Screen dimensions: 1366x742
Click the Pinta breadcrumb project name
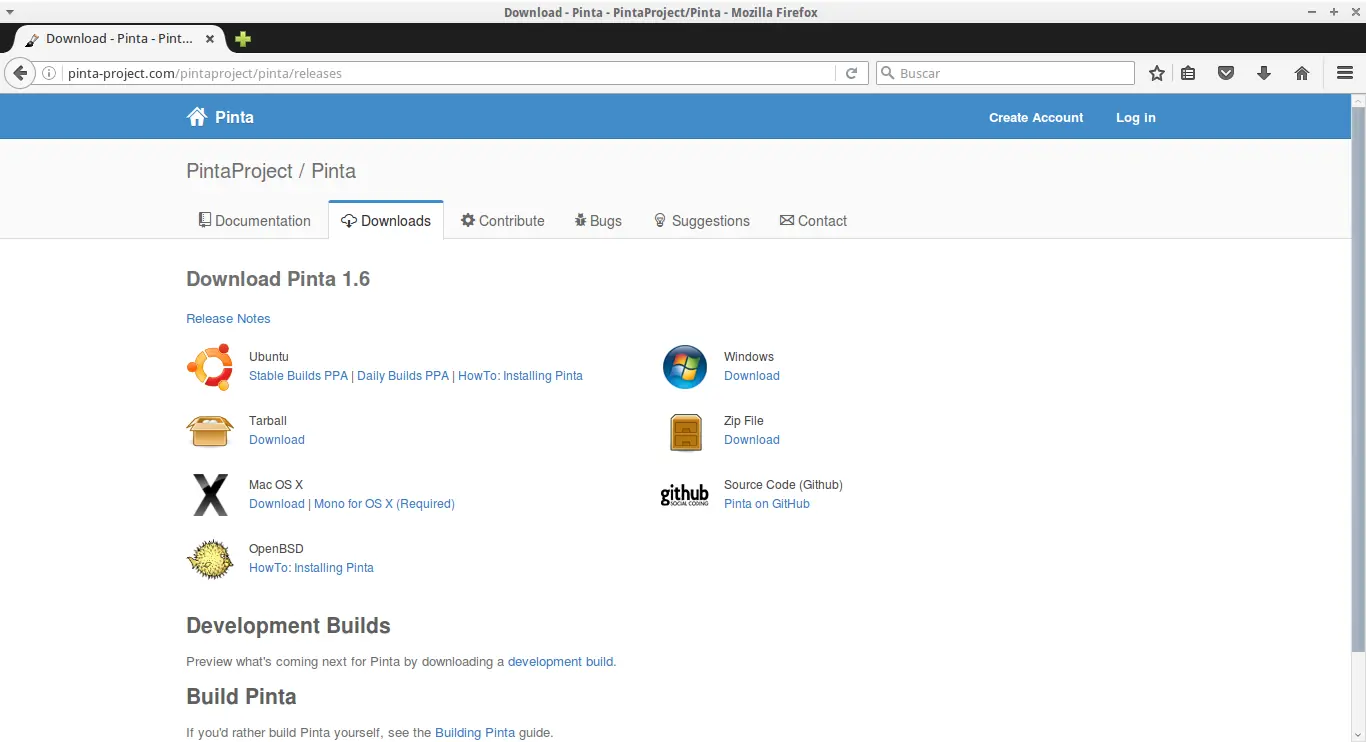[x=334, y=171]
